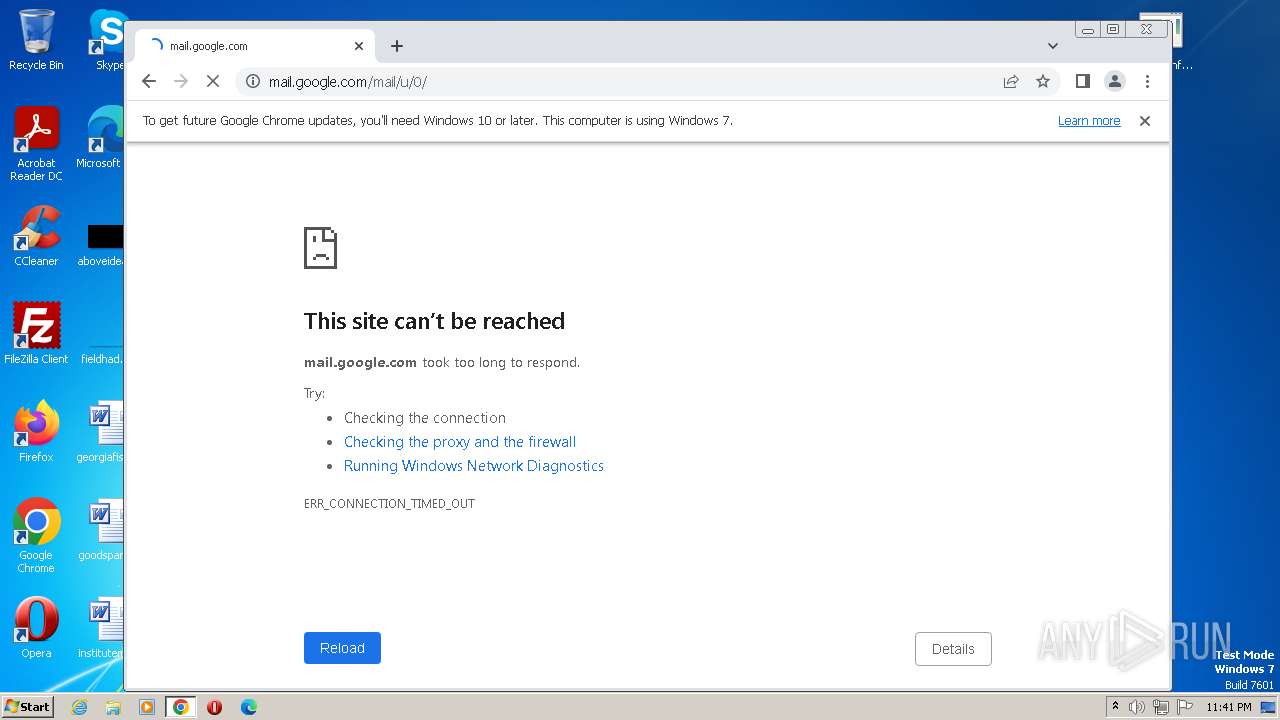
Task: Open Firefox desktop shortcut
Action: pos(36,432)
